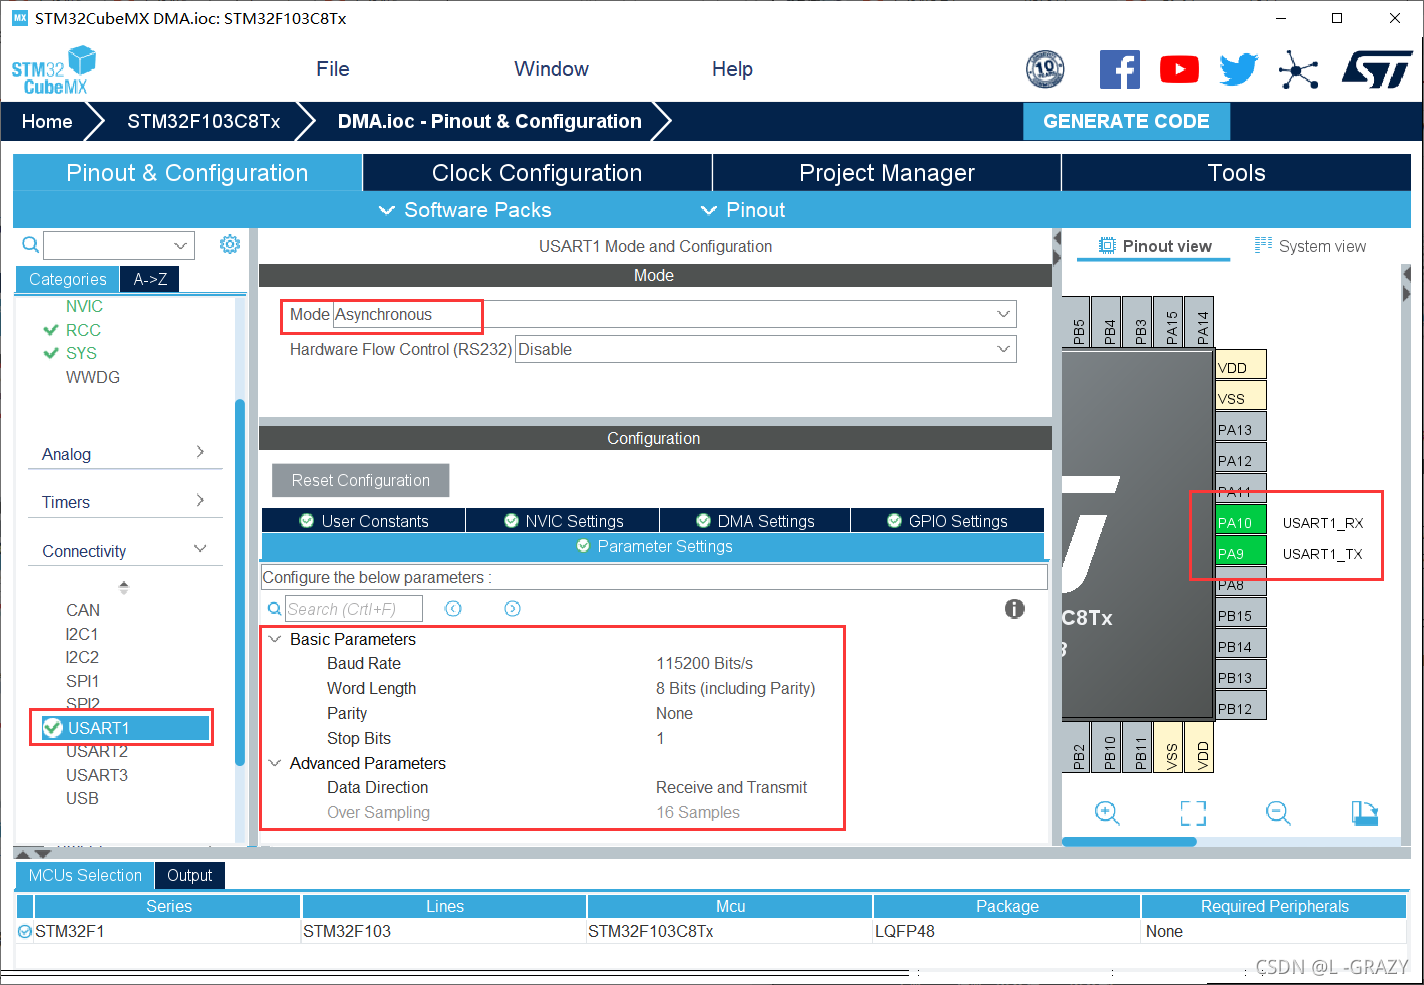Click the Data Direction value Receive and Transmit
Image resolution: width=1424 pixels, height=985 pixels.
pyautogui.click(x=731, y=787)
